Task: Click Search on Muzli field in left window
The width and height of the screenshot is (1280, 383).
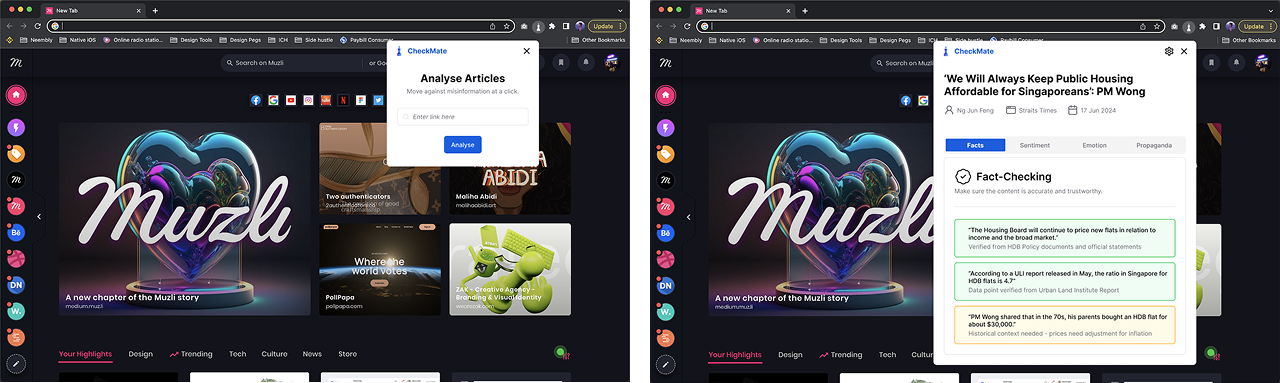Action: tap(292, 62)
